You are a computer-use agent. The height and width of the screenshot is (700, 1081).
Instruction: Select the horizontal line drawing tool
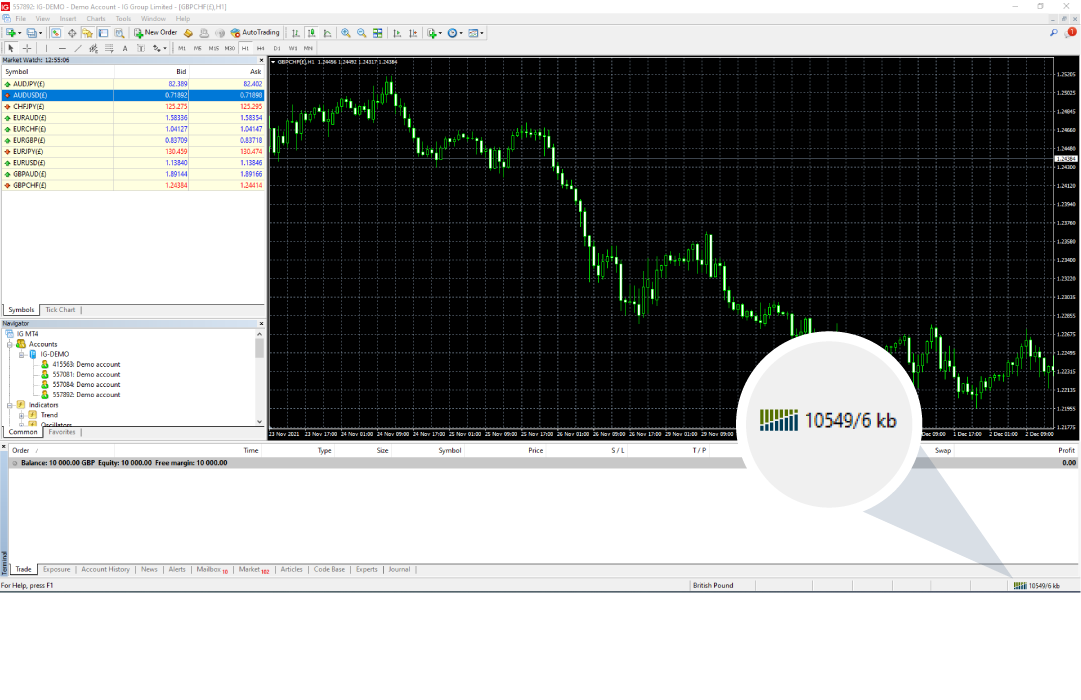(62, 48)
